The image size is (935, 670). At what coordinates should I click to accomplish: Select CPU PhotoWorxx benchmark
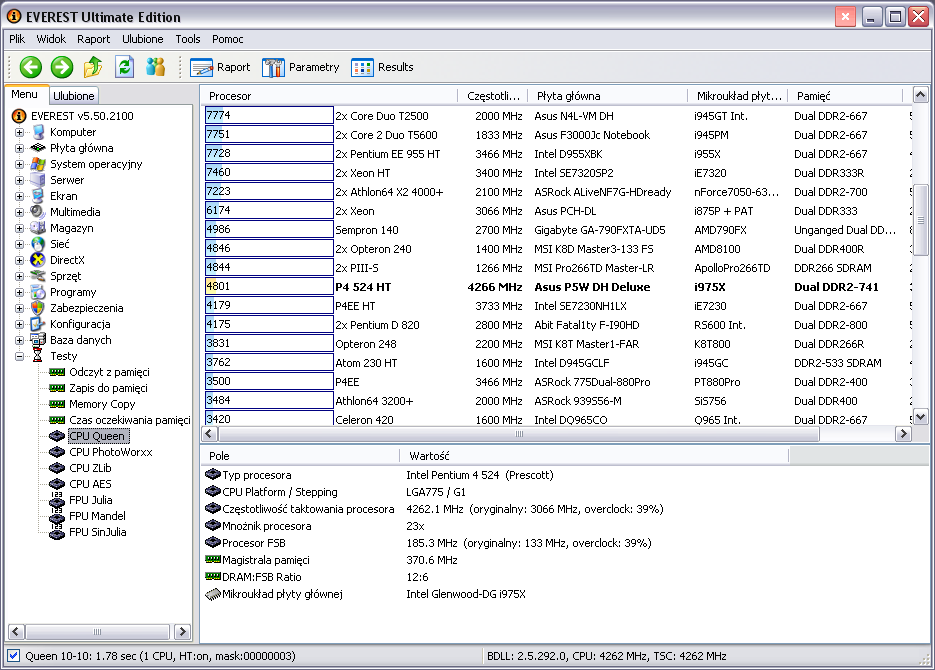[x=110, y=452]
